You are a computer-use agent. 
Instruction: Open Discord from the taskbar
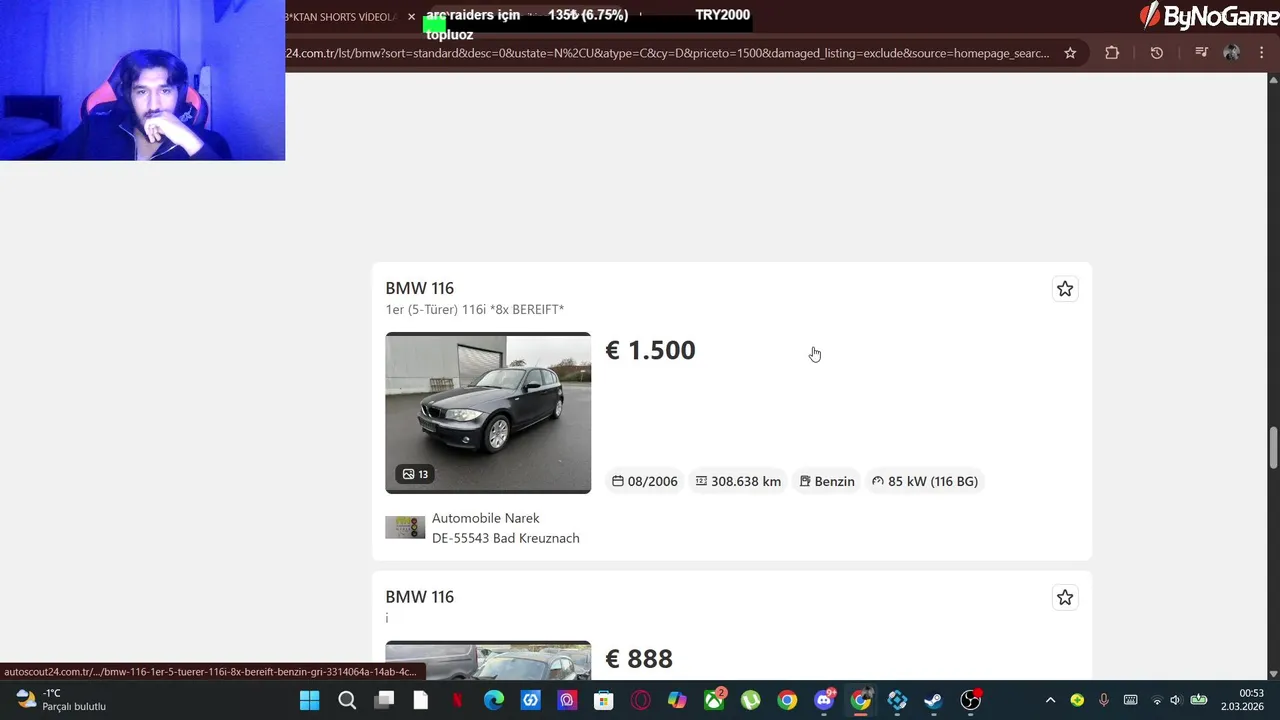click(x=824, y=700)
